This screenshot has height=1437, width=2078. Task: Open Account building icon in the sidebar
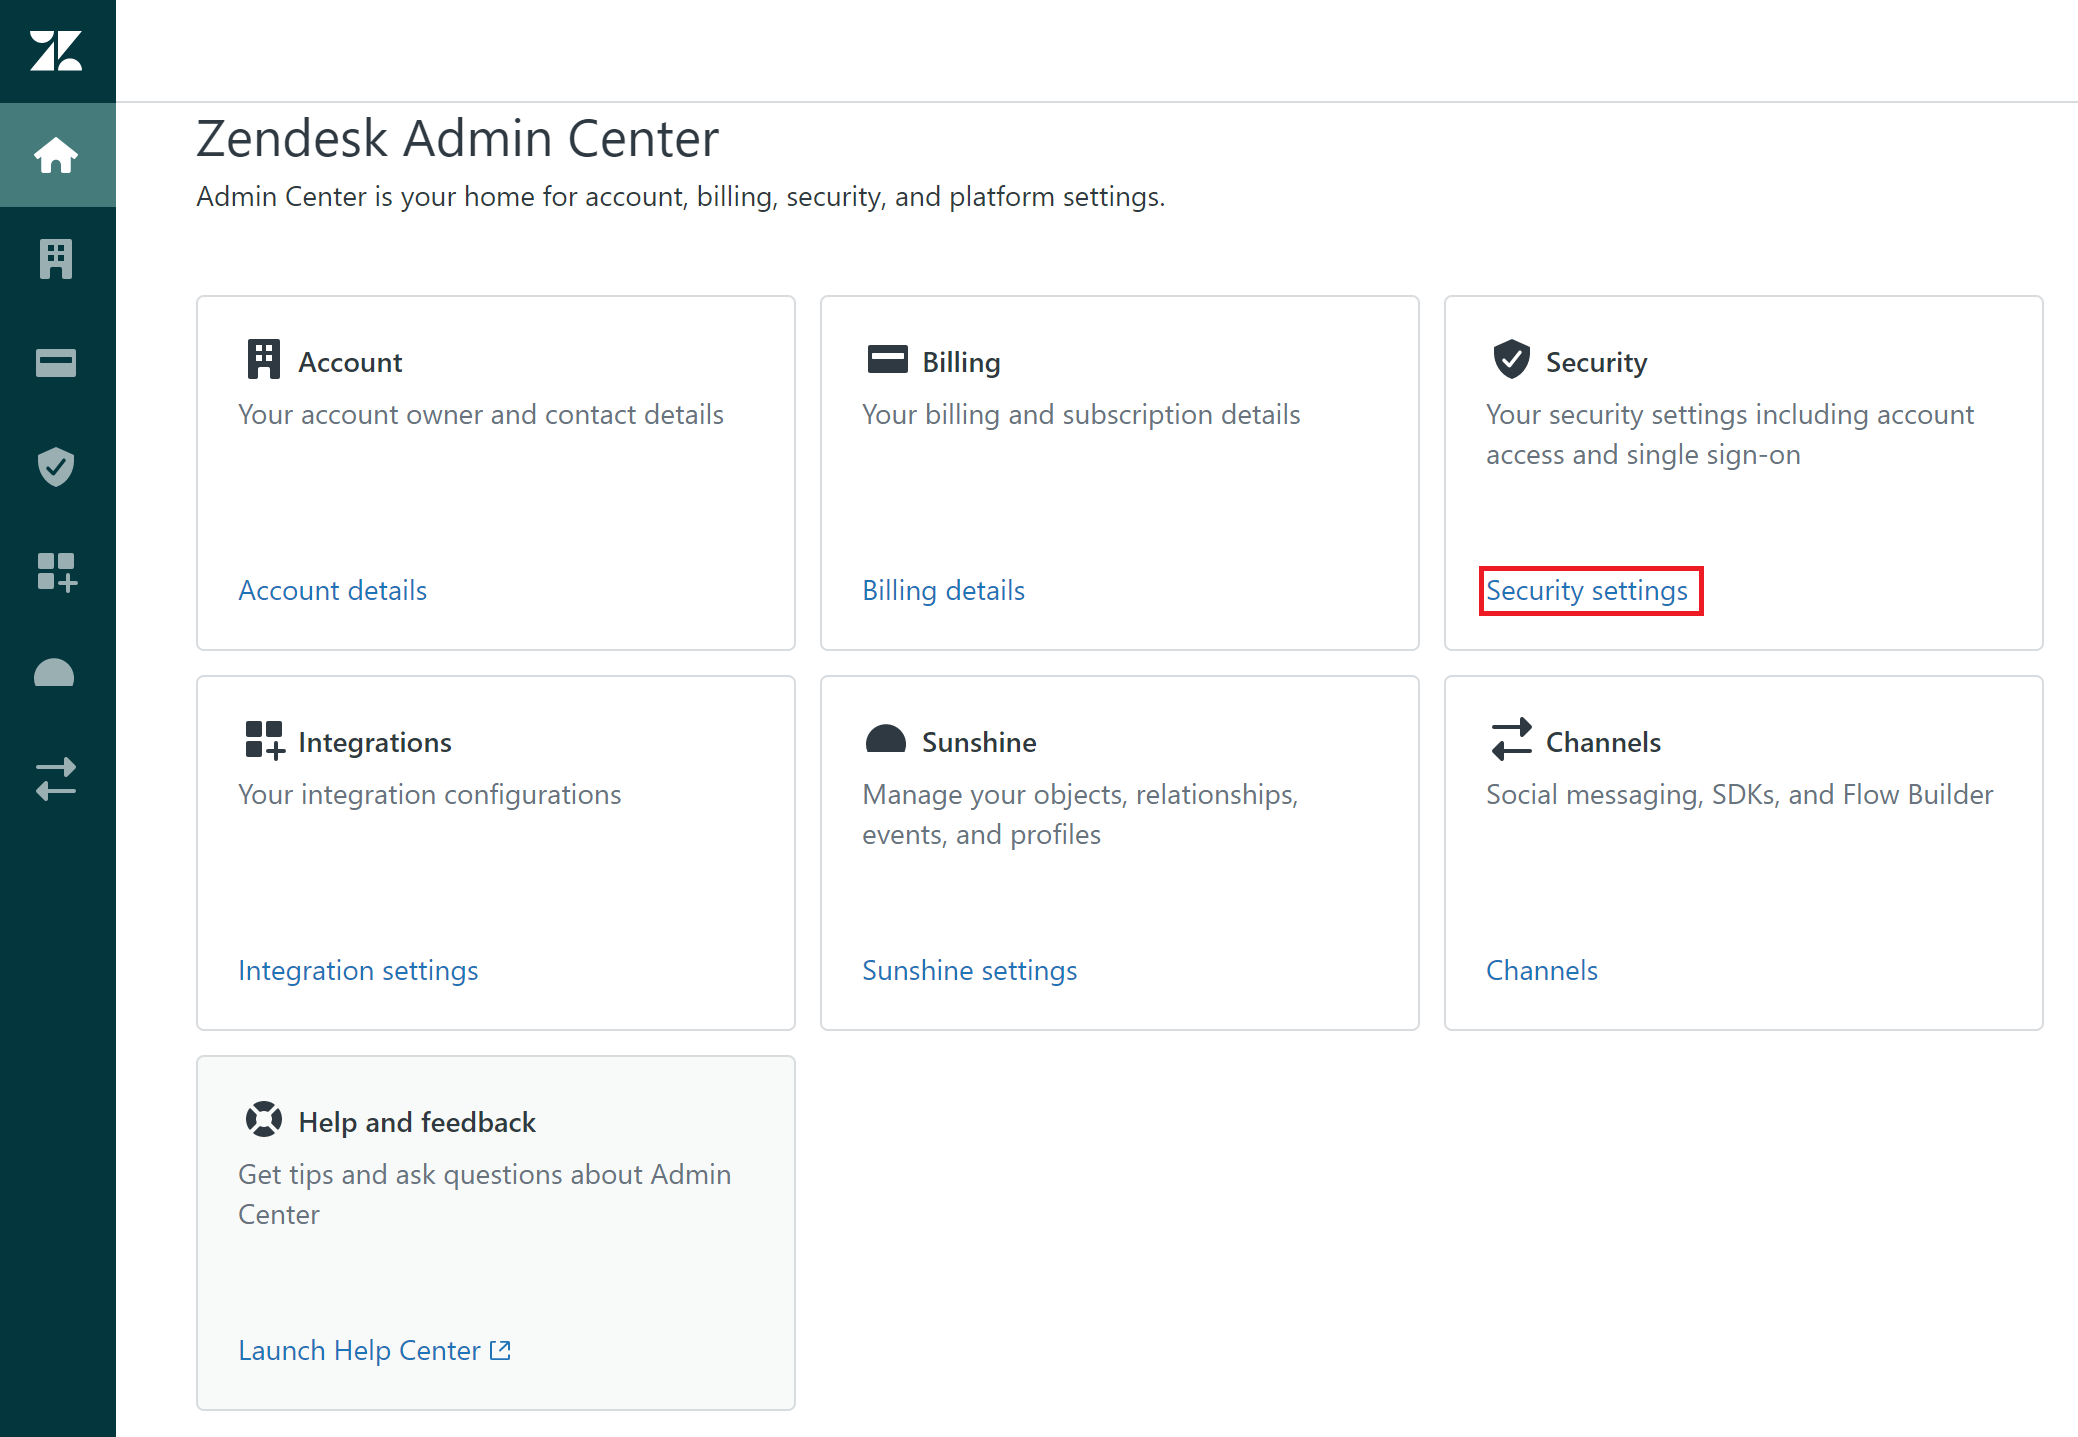(56, 259)
